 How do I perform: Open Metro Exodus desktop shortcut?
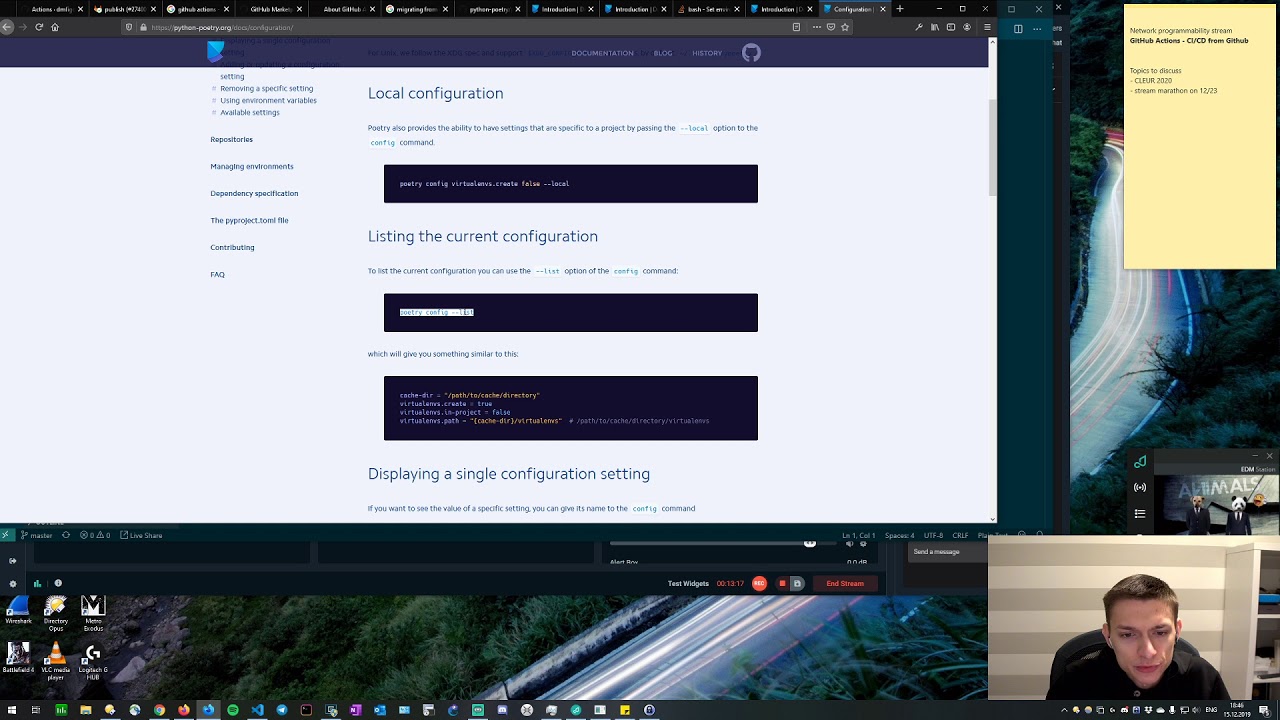[93, 613]
